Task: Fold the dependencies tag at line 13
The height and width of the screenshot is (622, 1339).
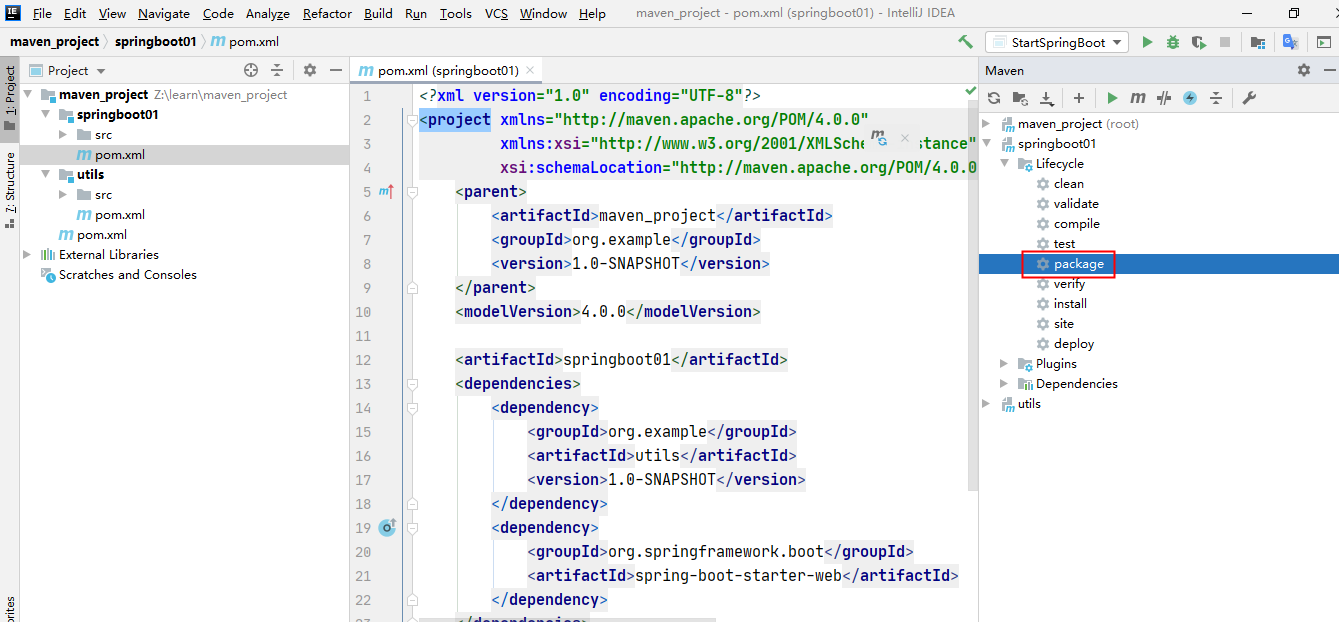Action: click(411, 384)
